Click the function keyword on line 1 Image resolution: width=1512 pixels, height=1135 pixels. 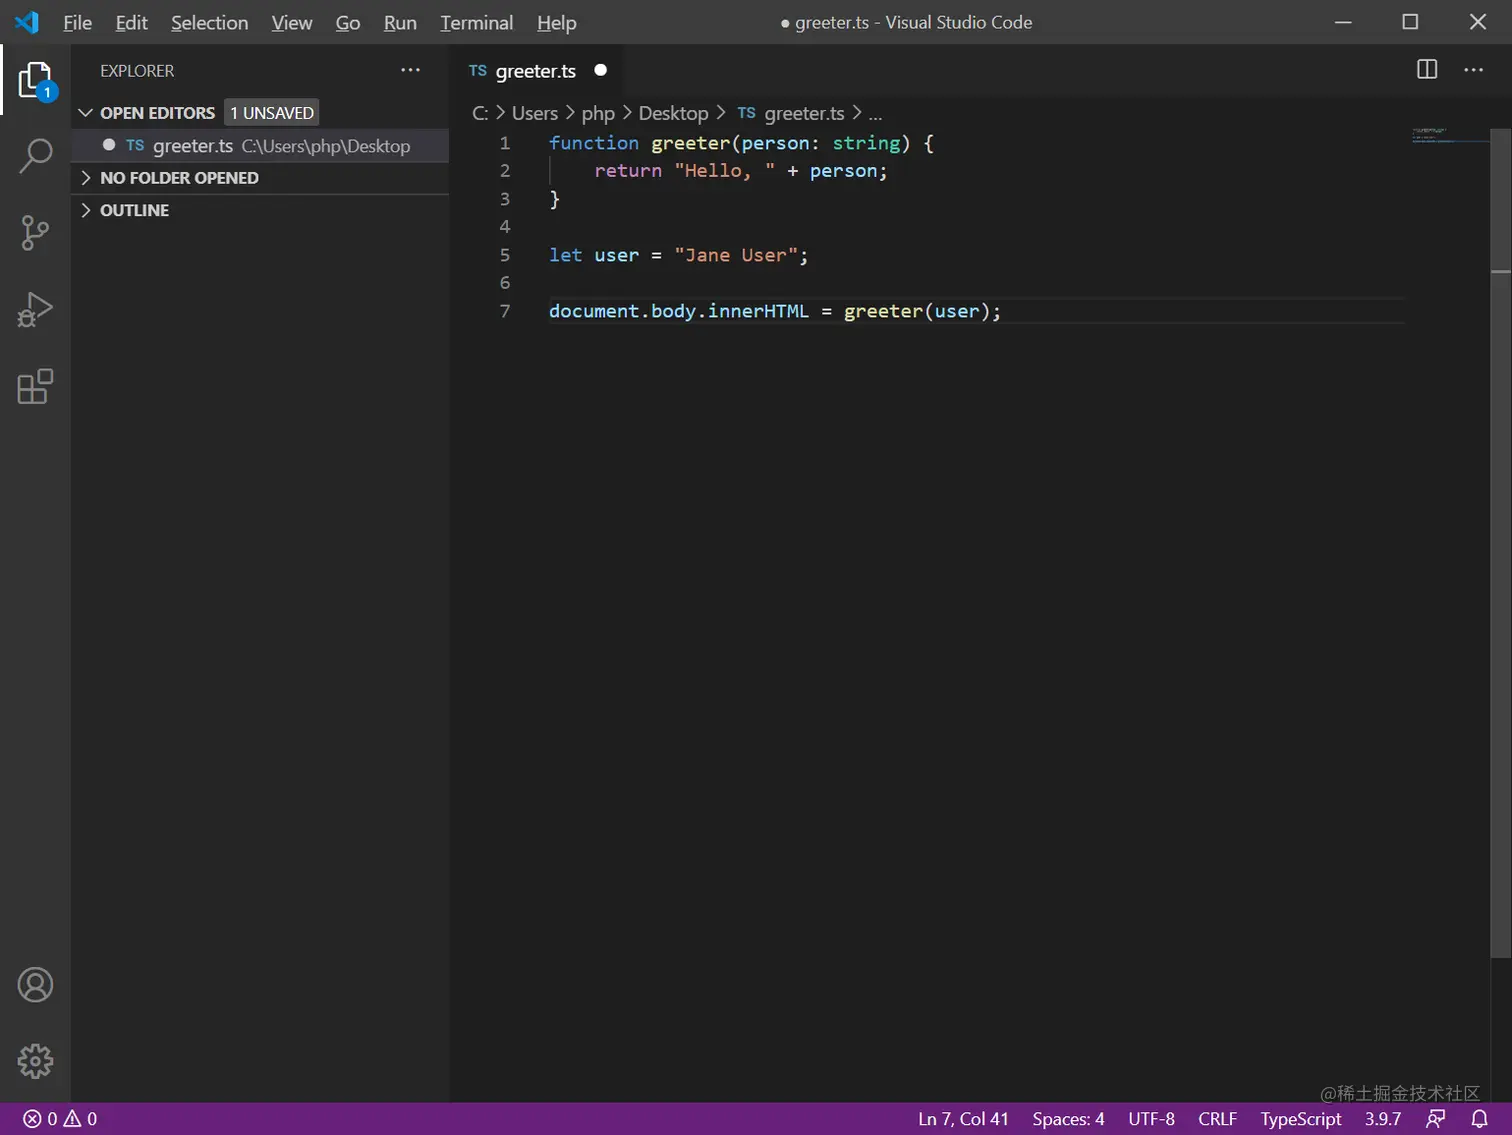coord(594,143)
